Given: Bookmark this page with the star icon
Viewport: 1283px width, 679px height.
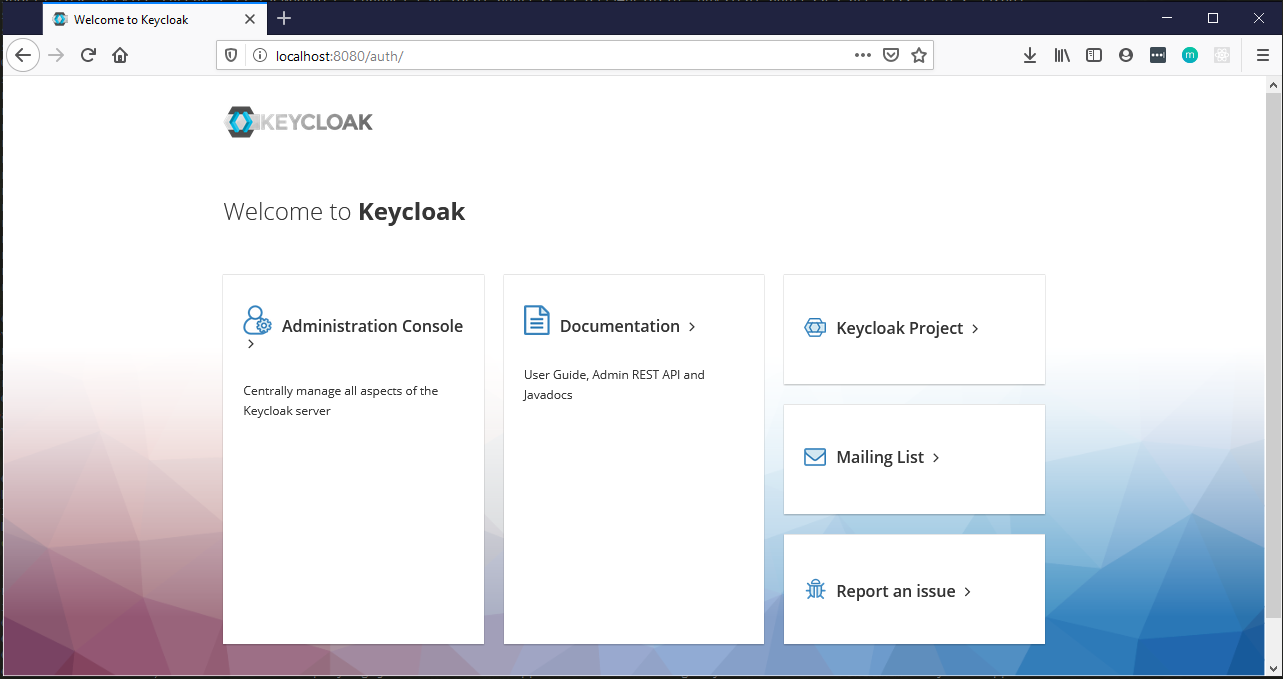Looking at the screenshot, I should pyautogui.click(x=918, y=56).
